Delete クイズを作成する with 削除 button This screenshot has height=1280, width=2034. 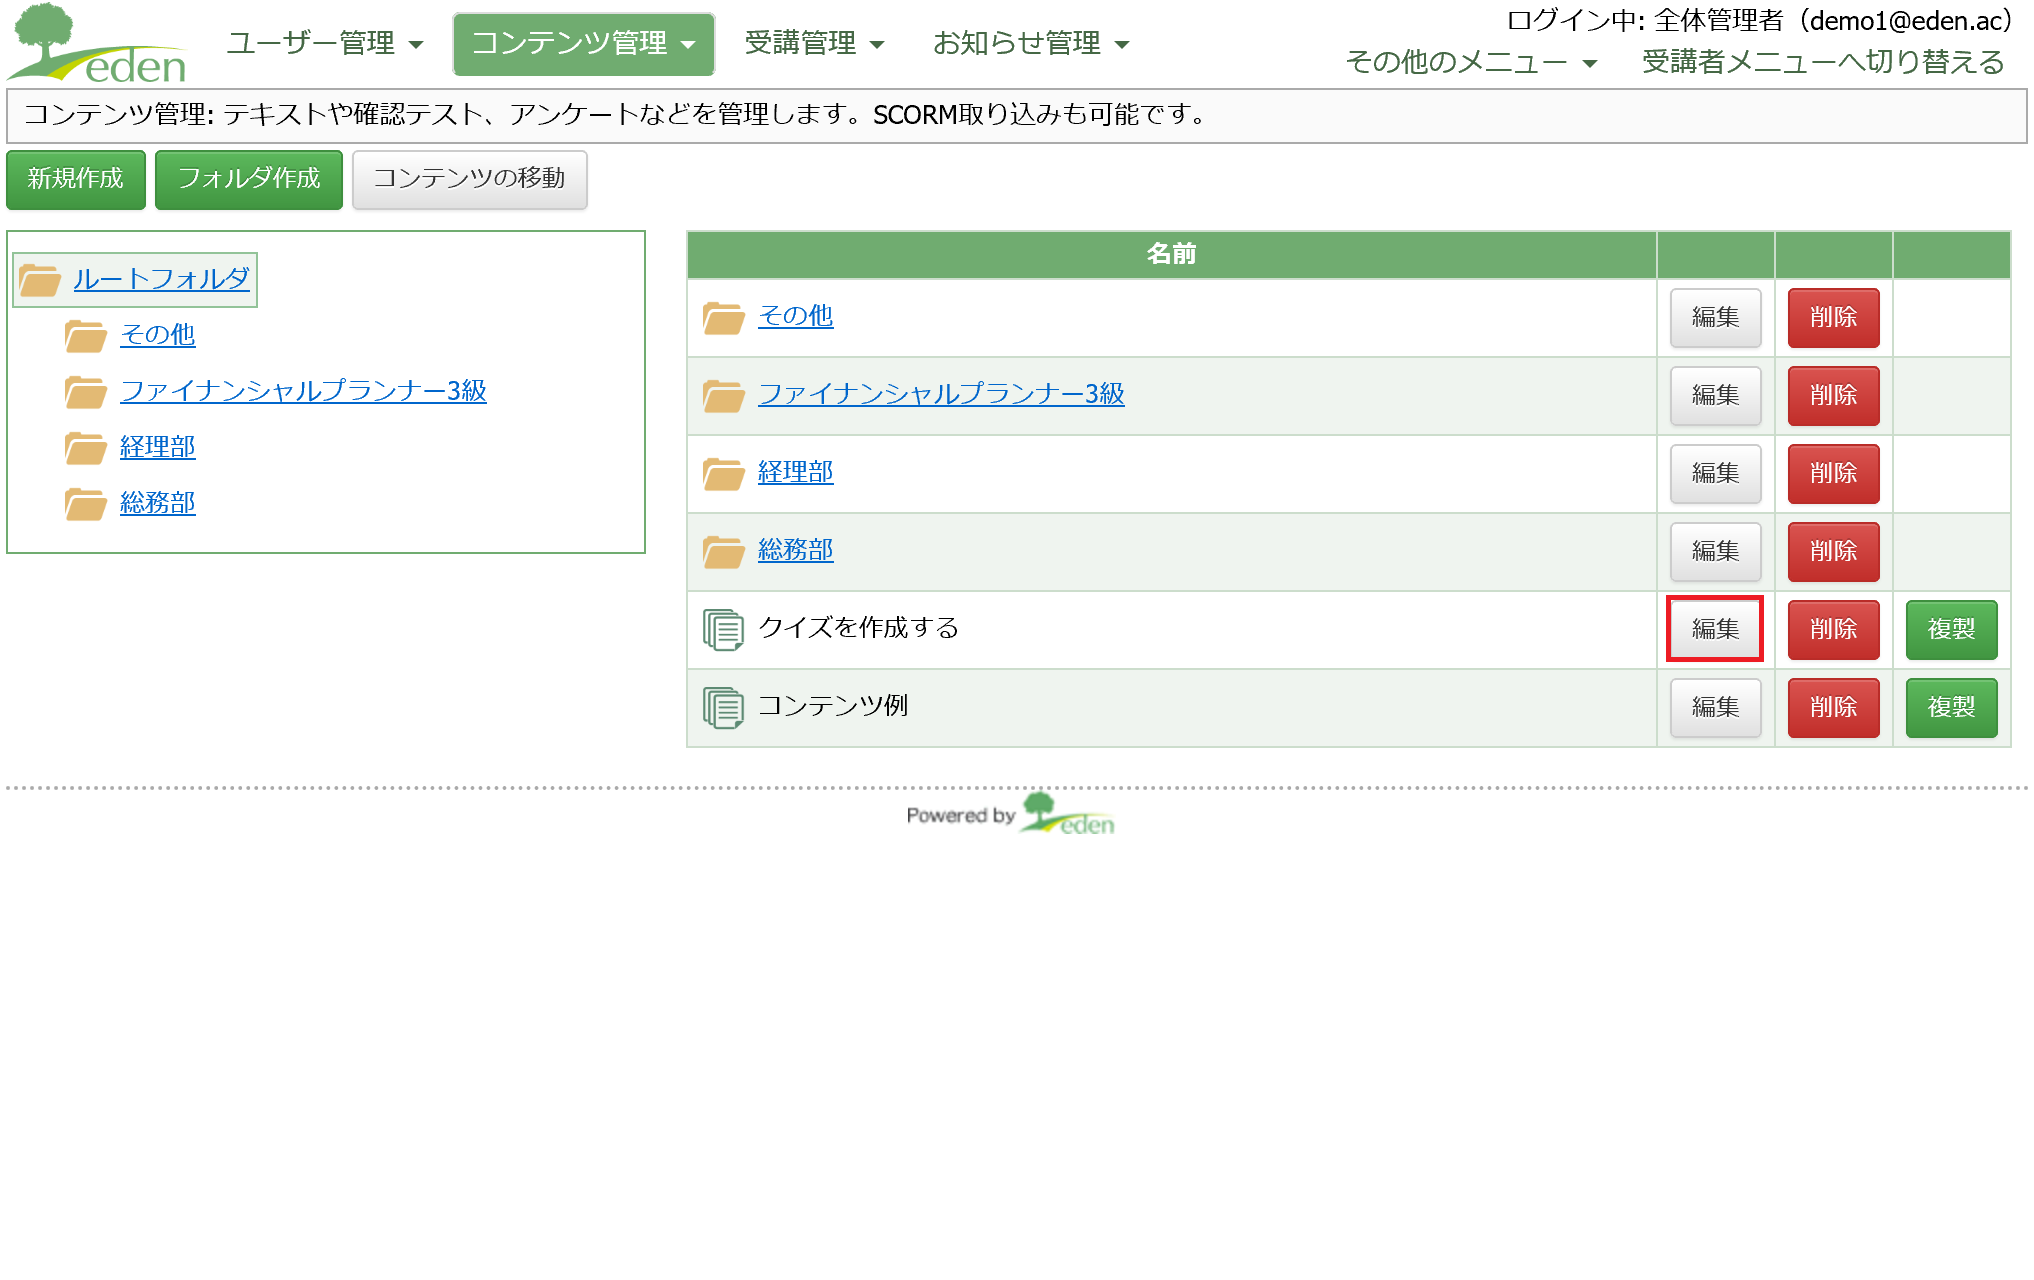[1832, 629]
